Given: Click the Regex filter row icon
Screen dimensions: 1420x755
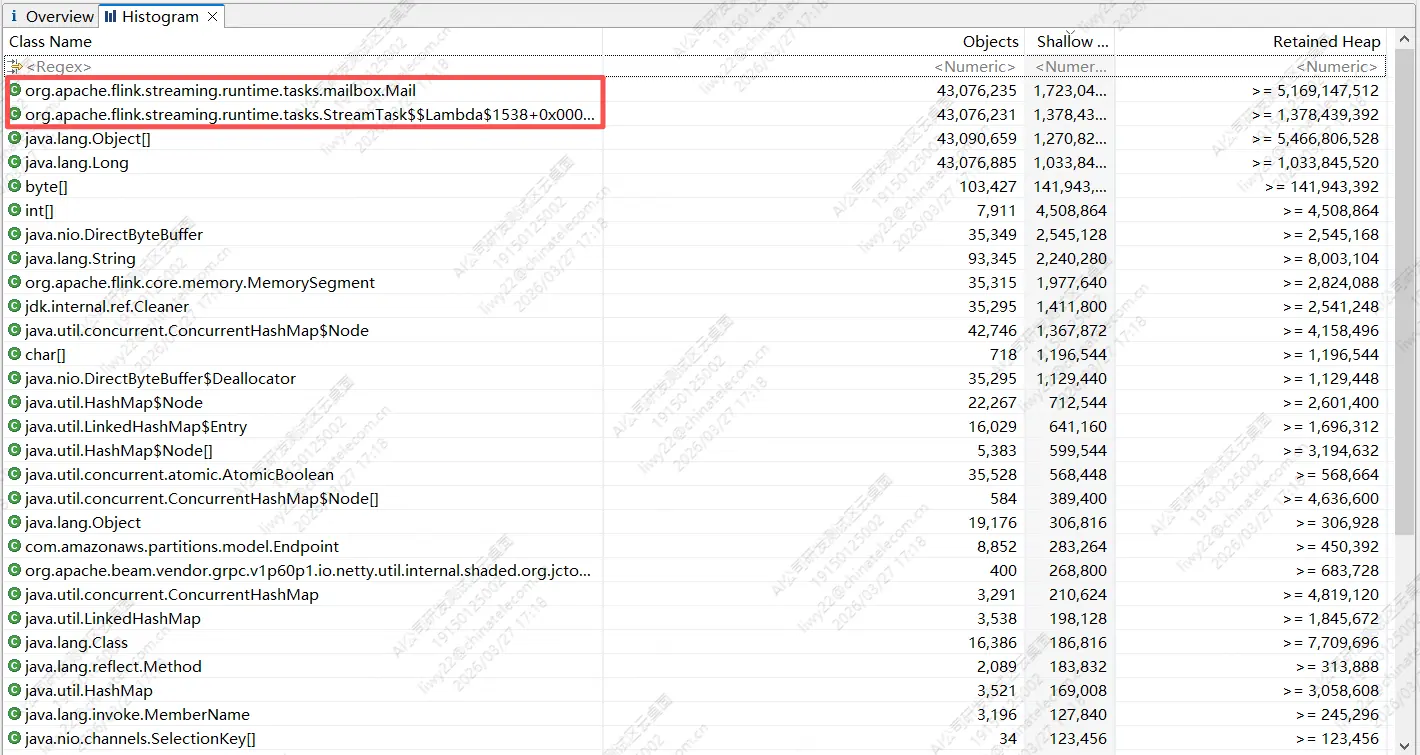Looking at the screenshot, I should (15, 66).
